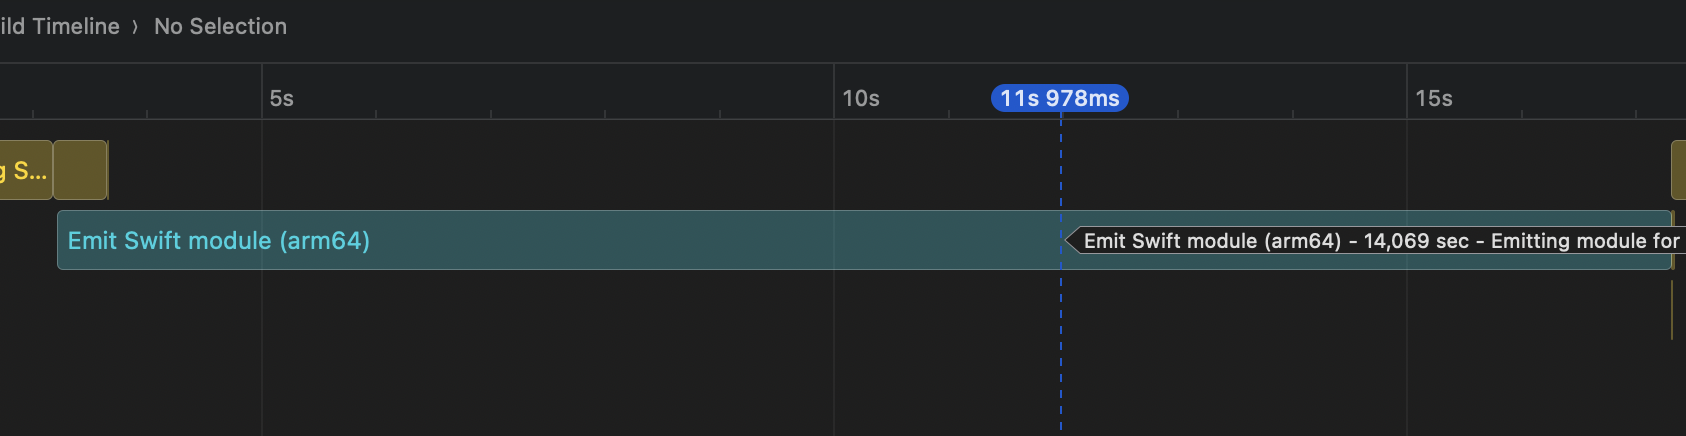Click the blue 11s 978ms time badge
This screenshot has width=1686, height=436.
[x=1059, y=98]
